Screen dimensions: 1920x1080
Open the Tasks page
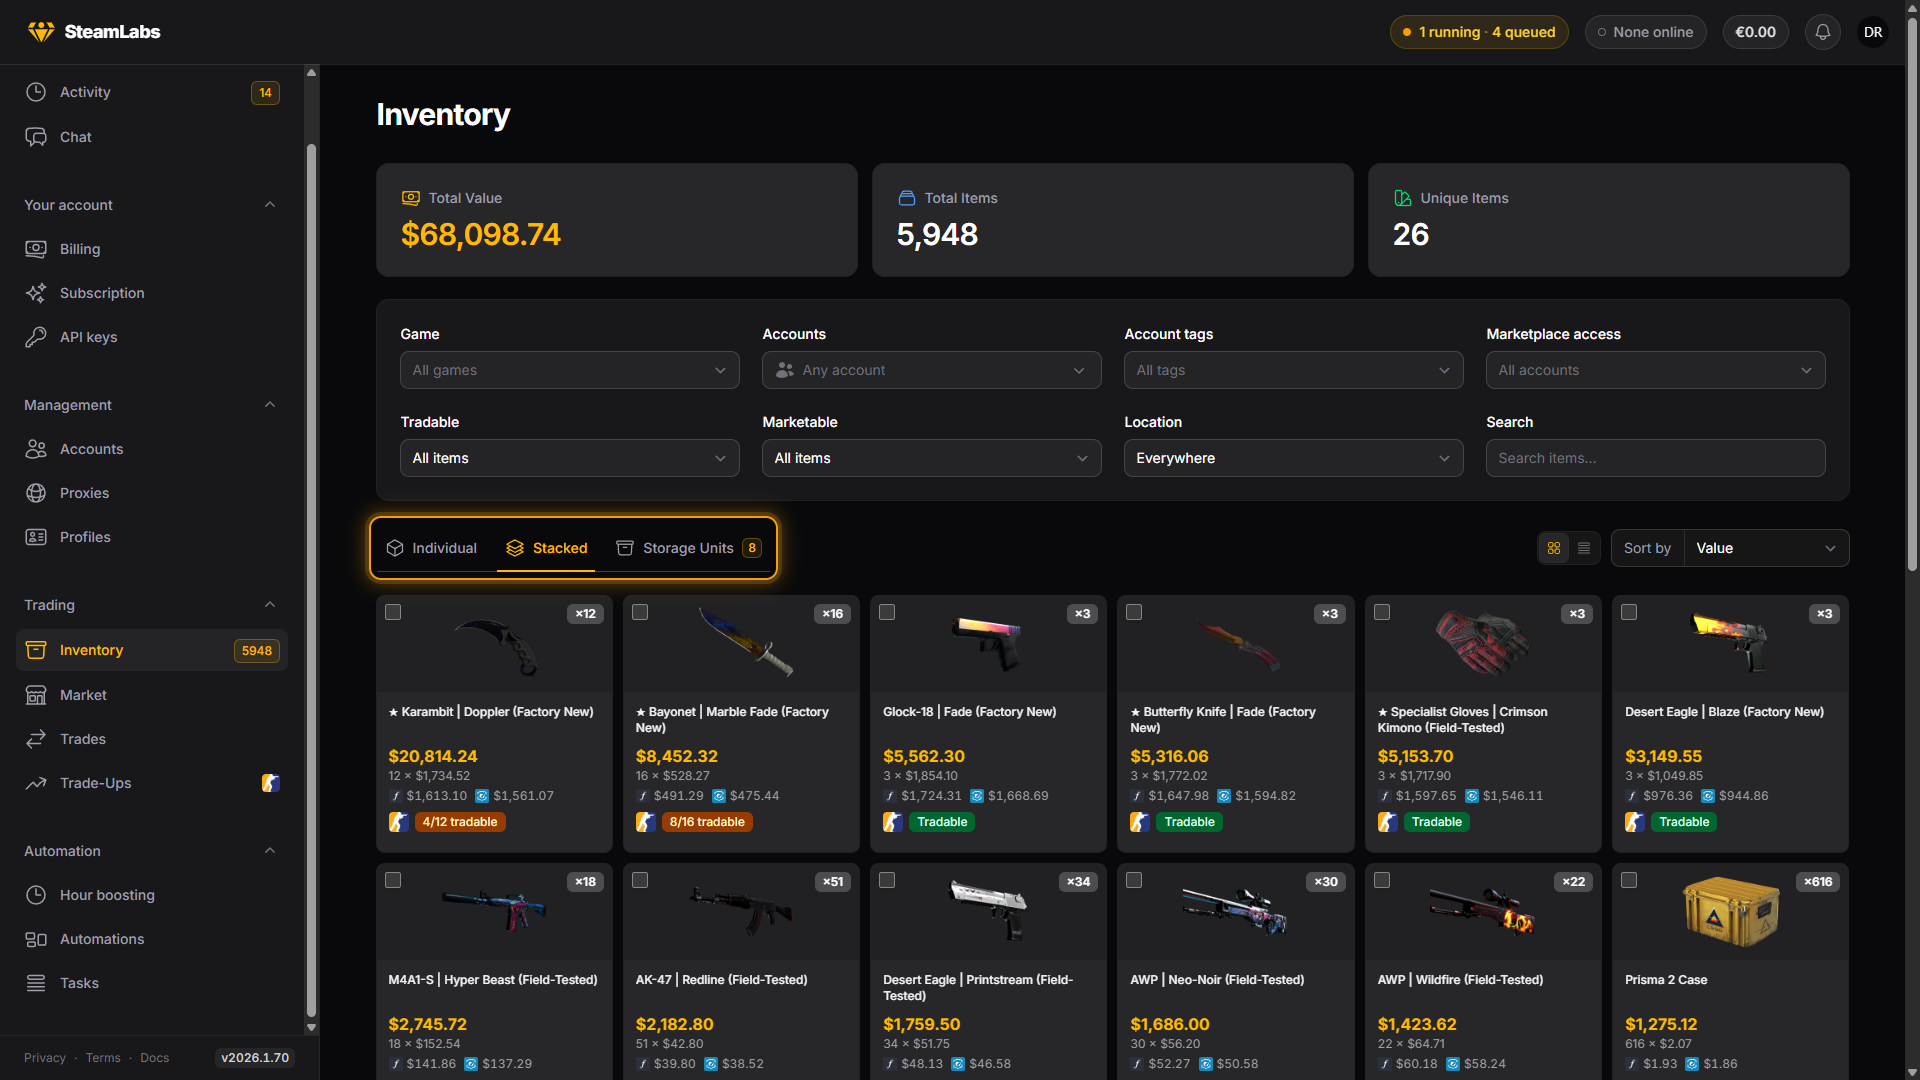pyautogui.click(x=152, y=983)
